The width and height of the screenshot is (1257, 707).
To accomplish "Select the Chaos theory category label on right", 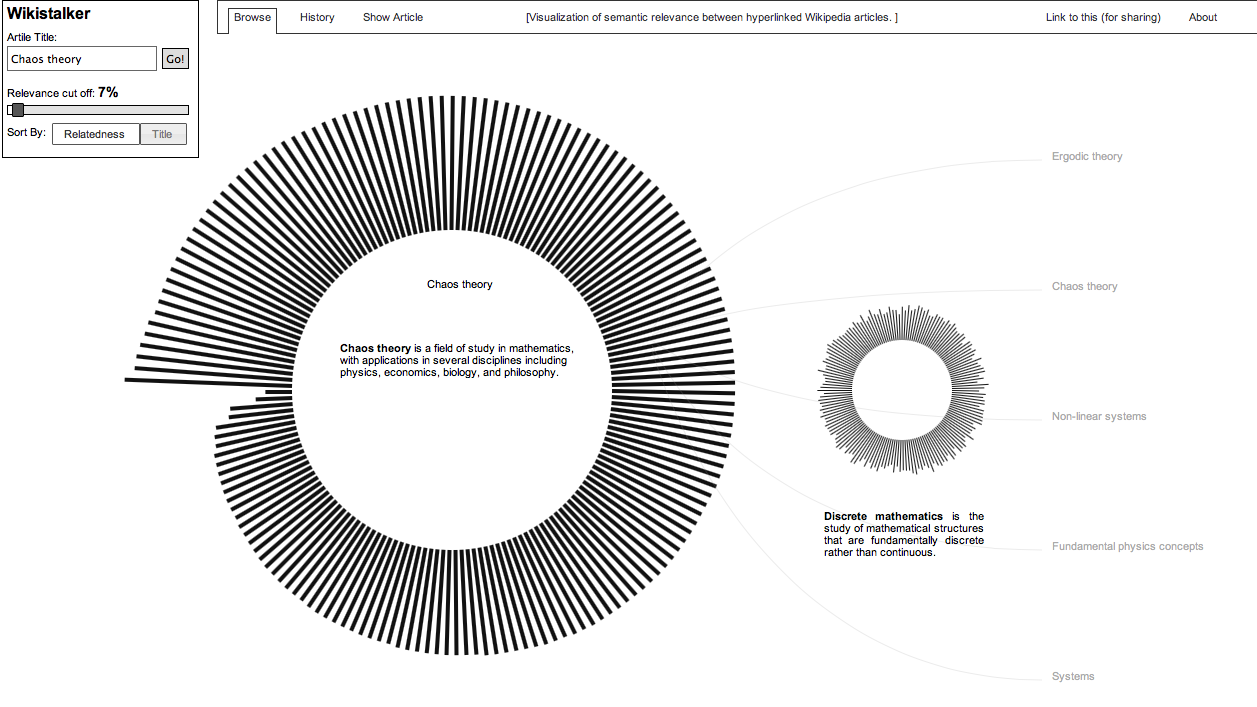I will pyautogui.click(x=1085, y=287).
